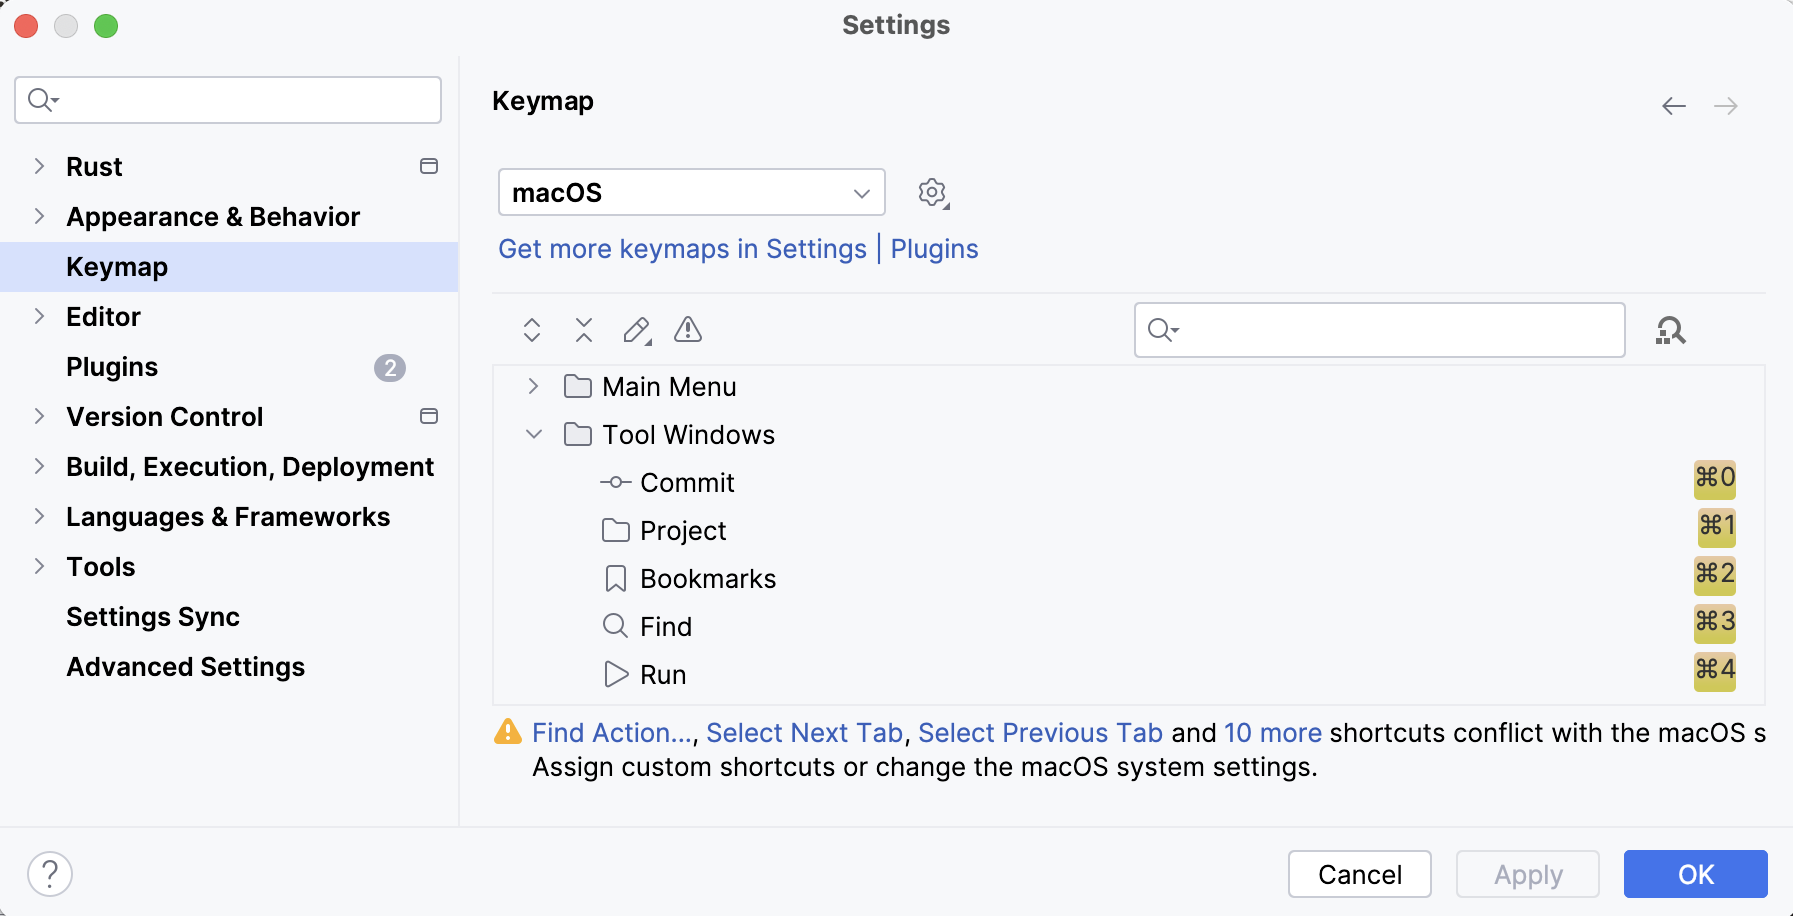
Task: Open the Plugins settings page
Action: [111, 366]
